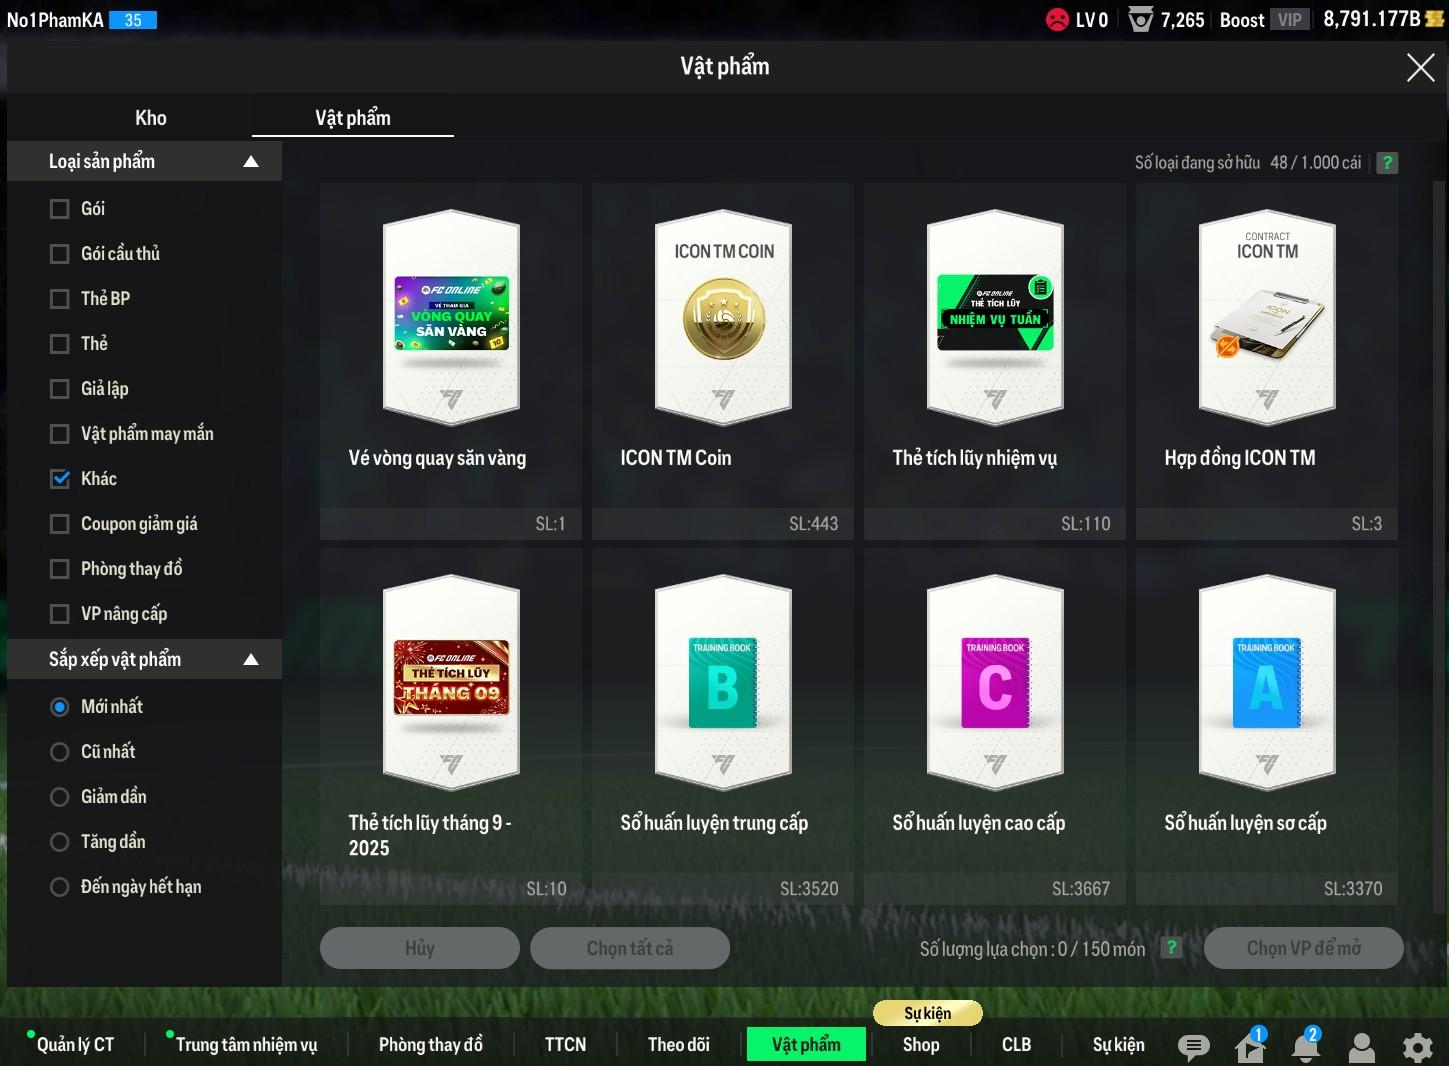This screenshot has height=1066, width=1449.
Task: Open the user profile icon
Action: (x=1362, y=1046)
